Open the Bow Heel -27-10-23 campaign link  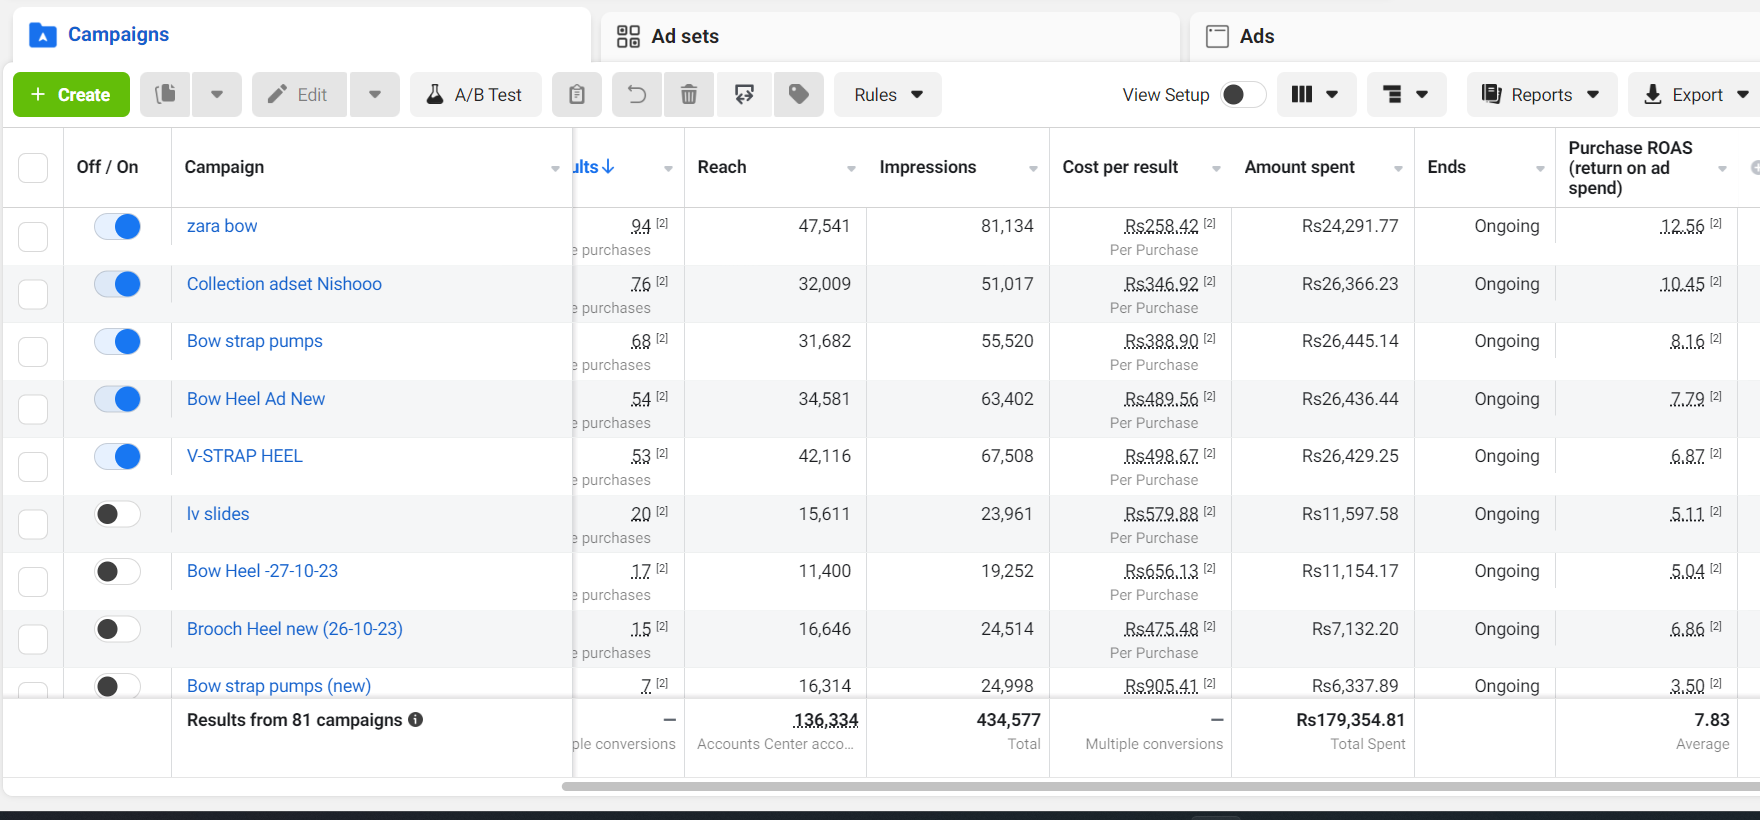tap(262, 571)
